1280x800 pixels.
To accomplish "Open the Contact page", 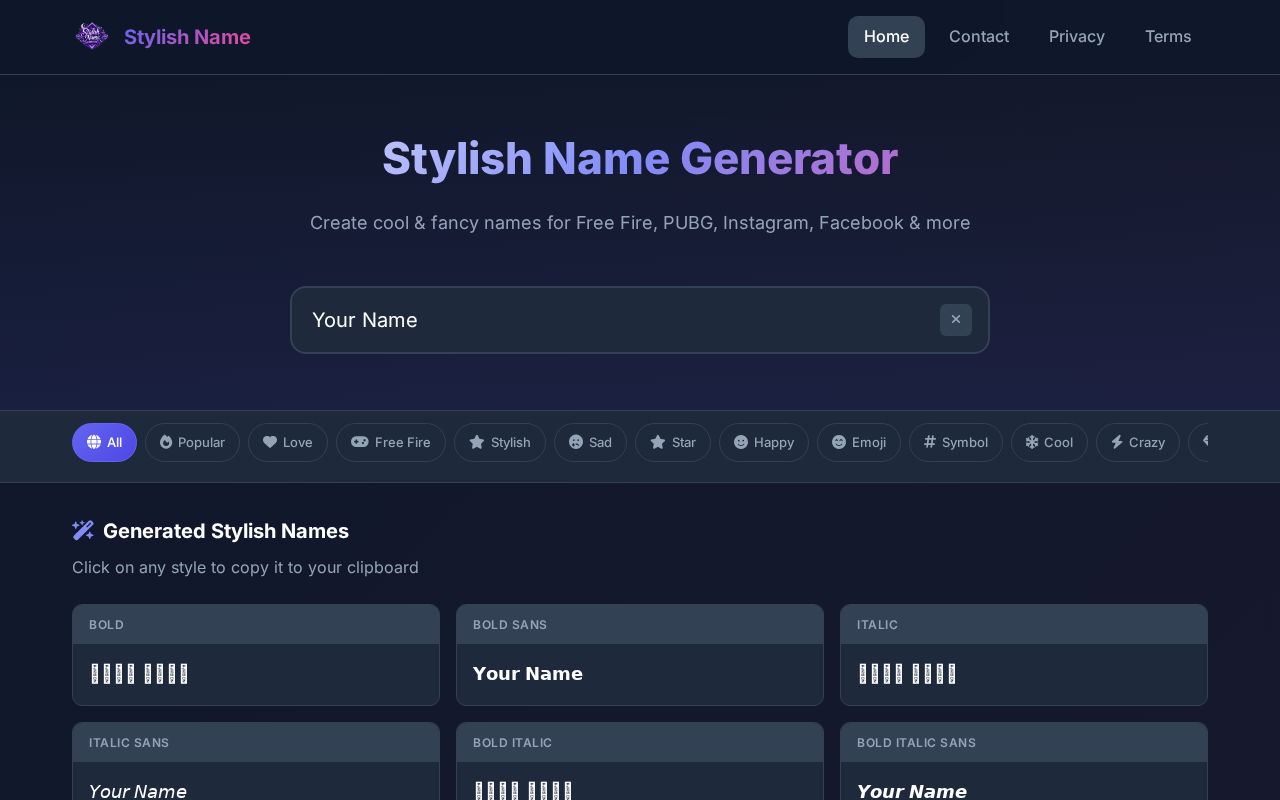I will pyautogui.click(x=979, y=37).
